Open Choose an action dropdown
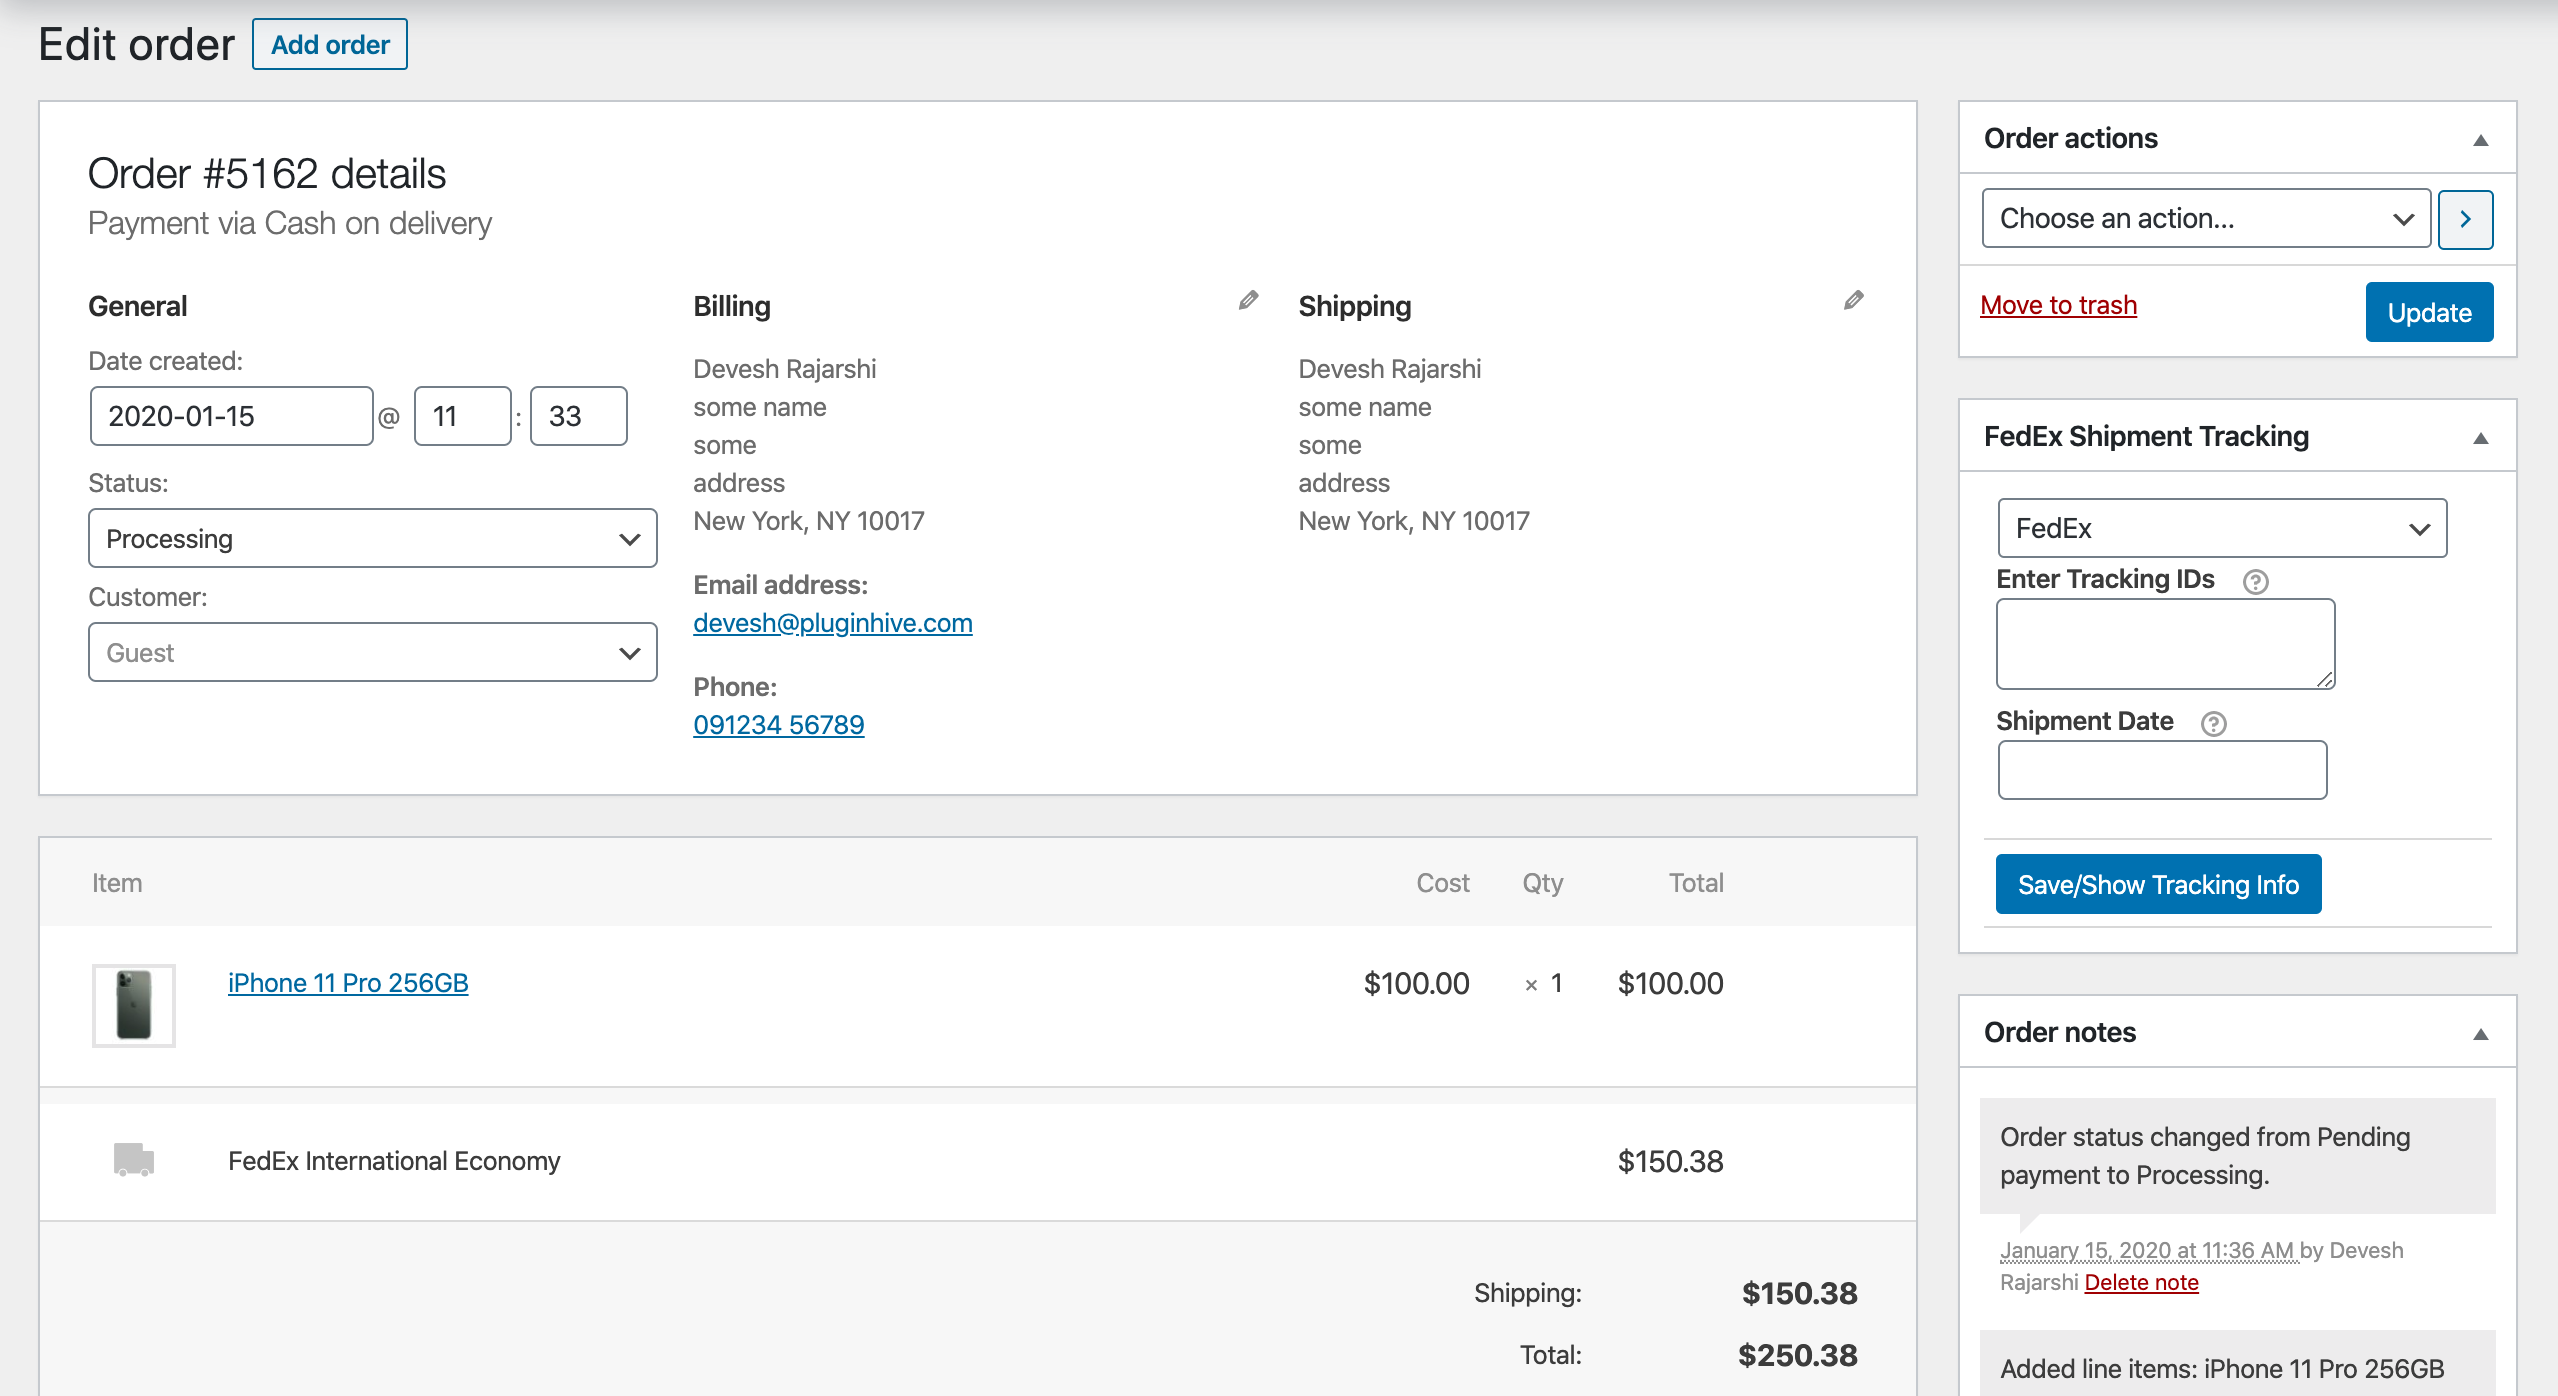2558x1396 pixels. (2205, 219)
